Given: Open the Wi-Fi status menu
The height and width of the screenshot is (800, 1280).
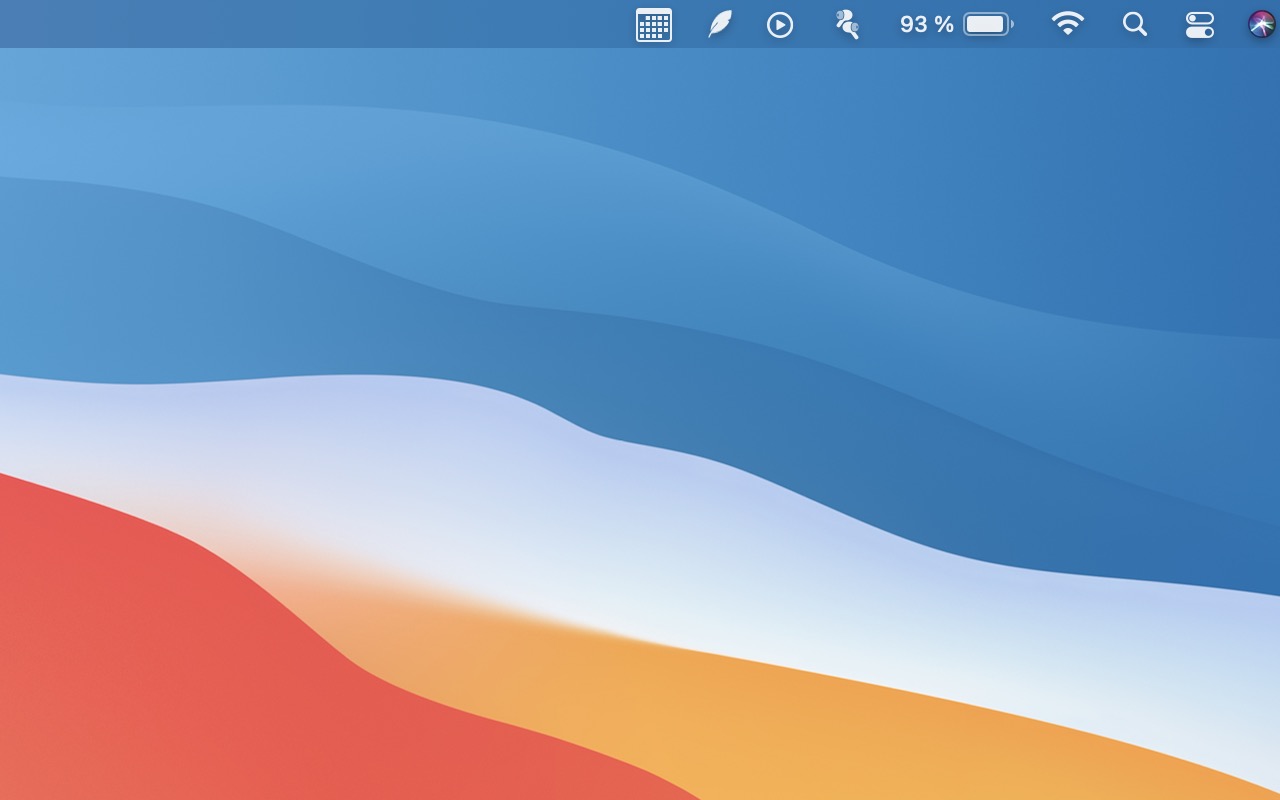Looking at the screenshot, I should 1067,25.
